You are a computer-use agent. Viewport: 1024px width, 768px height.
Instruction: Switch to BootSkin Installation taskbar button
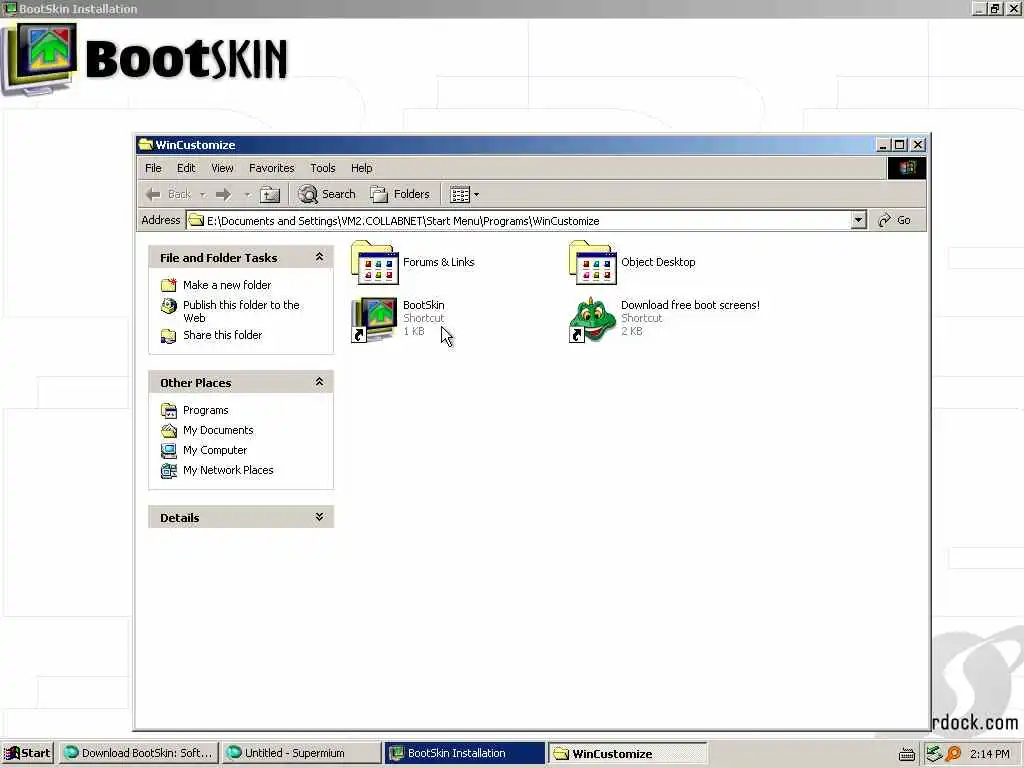464,754
